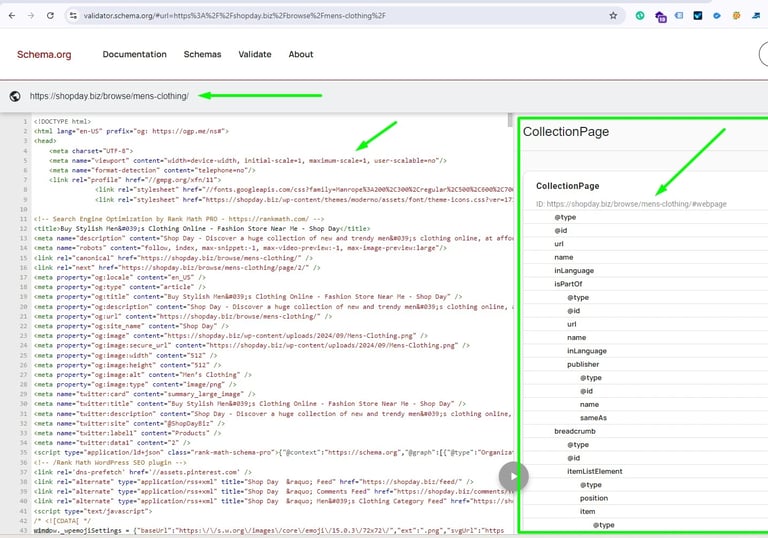This screenshot has height=538, width=768.
Task: Click the dns-prefetch assets.pinterest.com code line
Action: pos(143,472)
